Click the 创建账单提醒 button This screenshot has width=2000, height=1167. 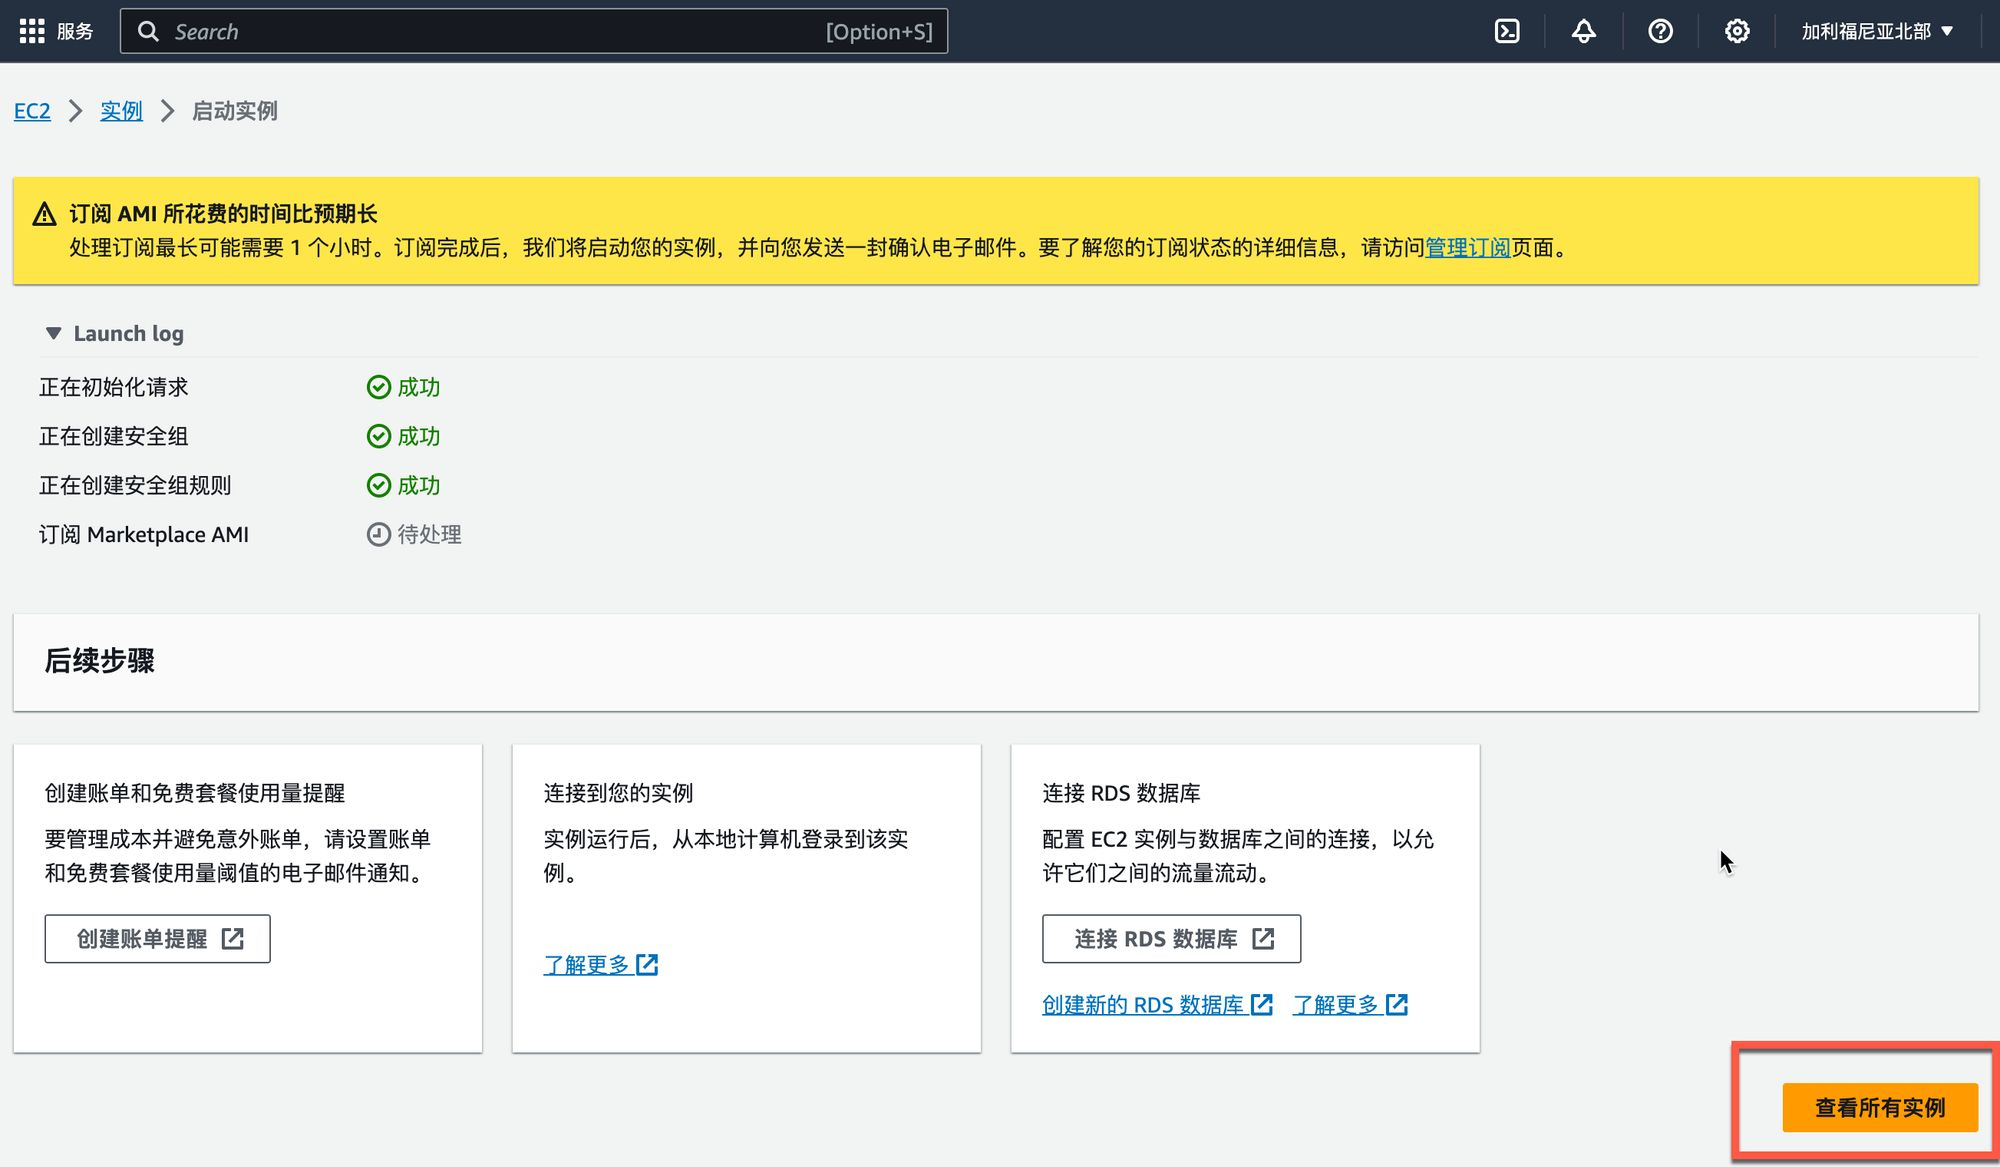coord(157,938)
